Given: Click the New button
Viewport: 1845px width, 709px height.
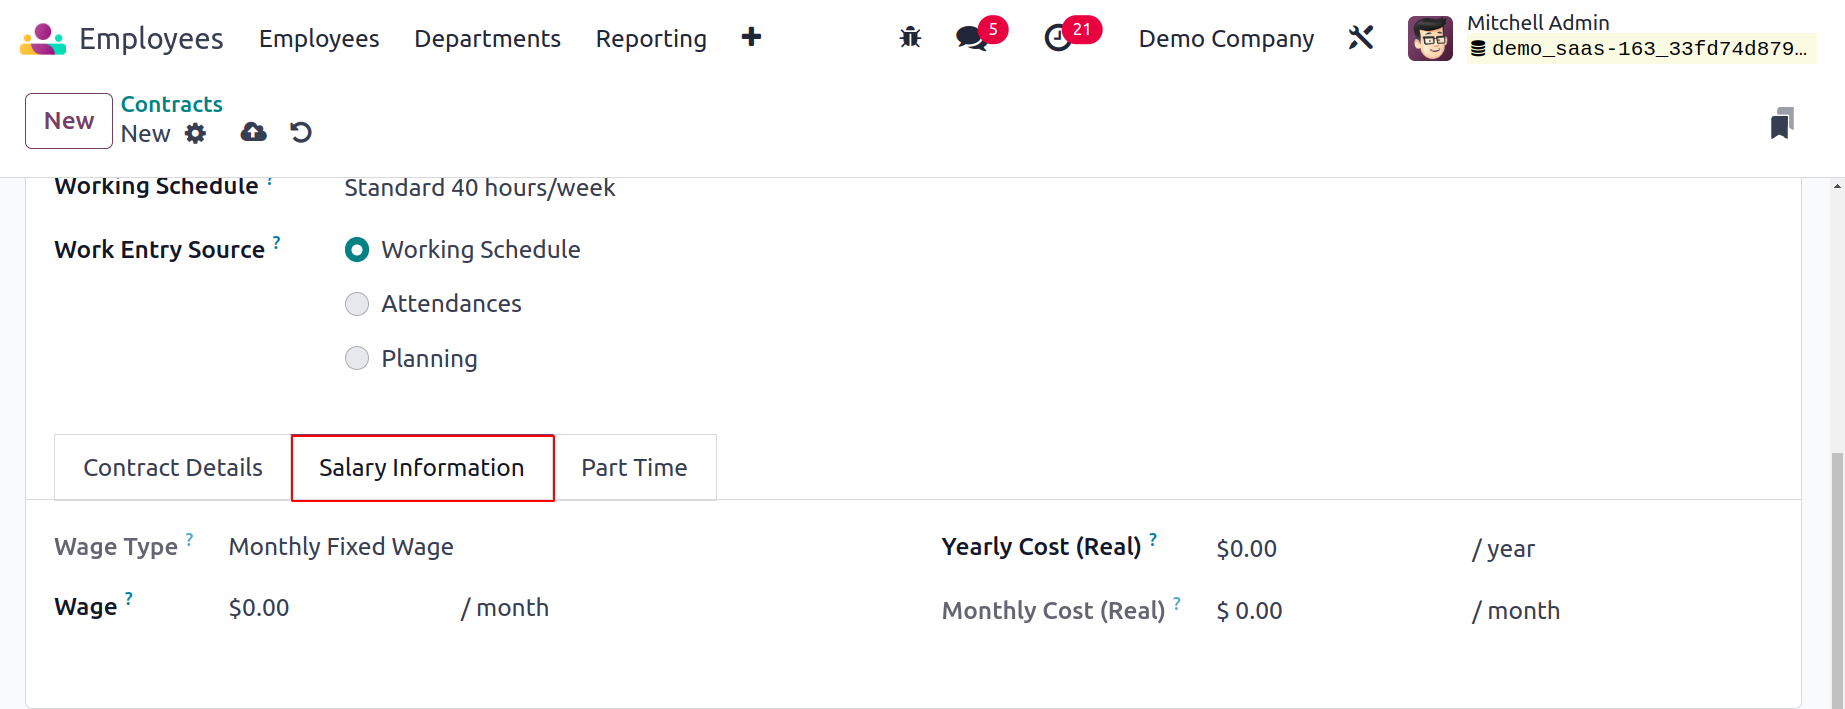Looking at the screenshot, I should tap(69, 121).
